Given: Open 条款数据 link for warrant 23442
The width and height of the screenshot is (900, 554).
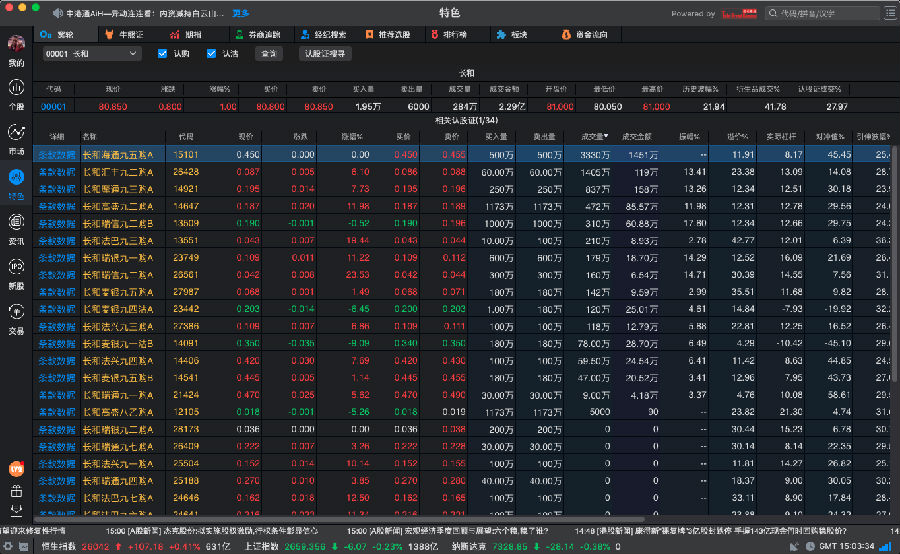Looking at the screenshot, I should 57,309.
